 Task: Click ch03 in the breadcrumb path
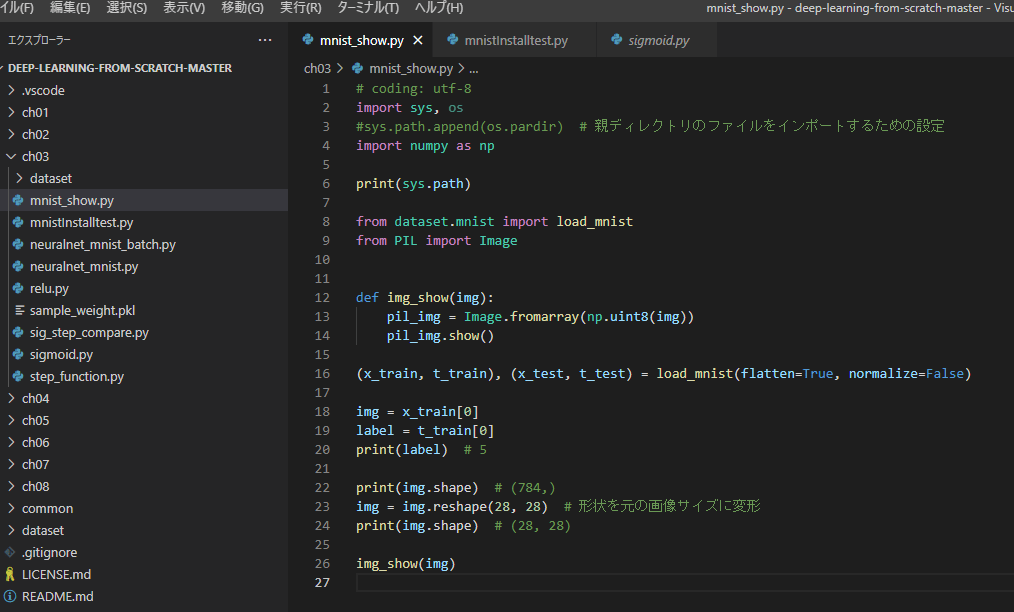click(318, 69)
